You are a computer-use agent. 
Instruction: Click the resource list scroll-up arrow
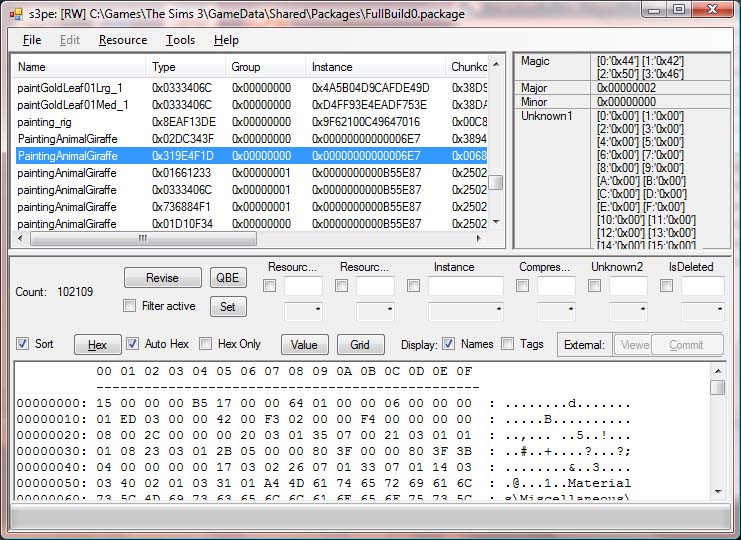pyautogui.click(x=496, y=64)
